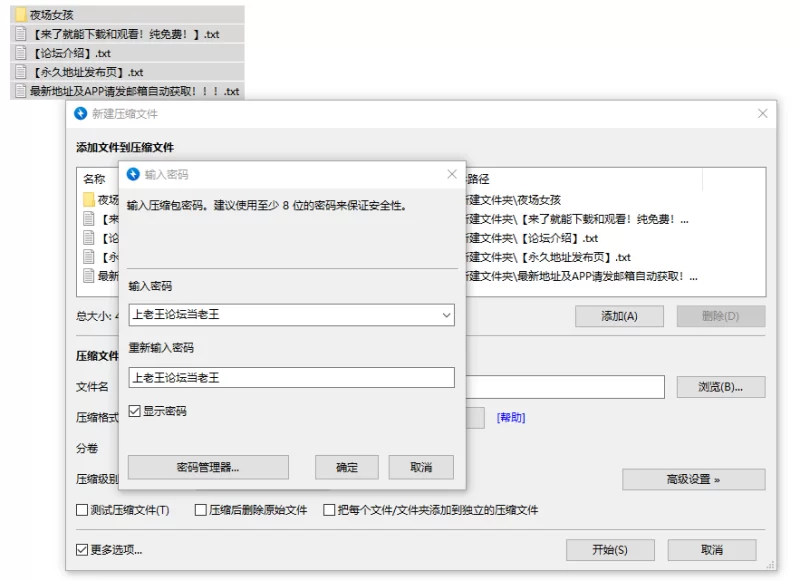
Task: Uncheck the 显示密码 checkbox
Action: click(135, 411)
